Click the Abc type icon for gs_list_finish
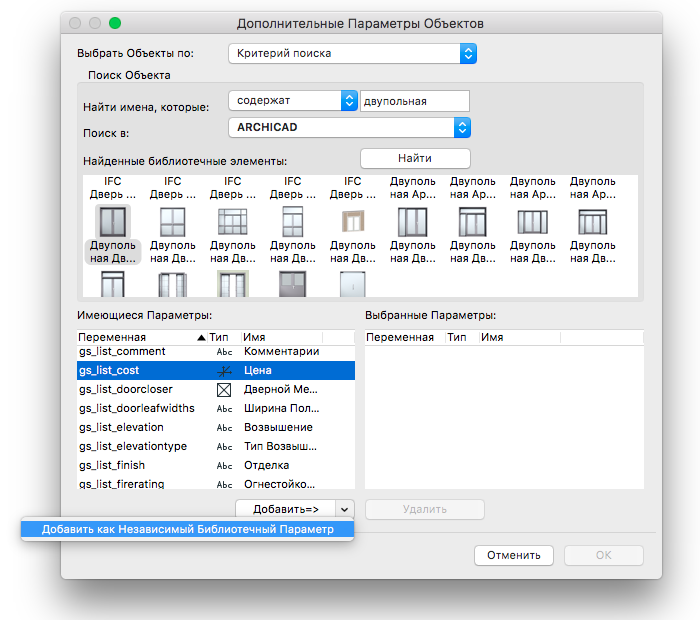Screen dimensions: 700x620 (224, 466)
